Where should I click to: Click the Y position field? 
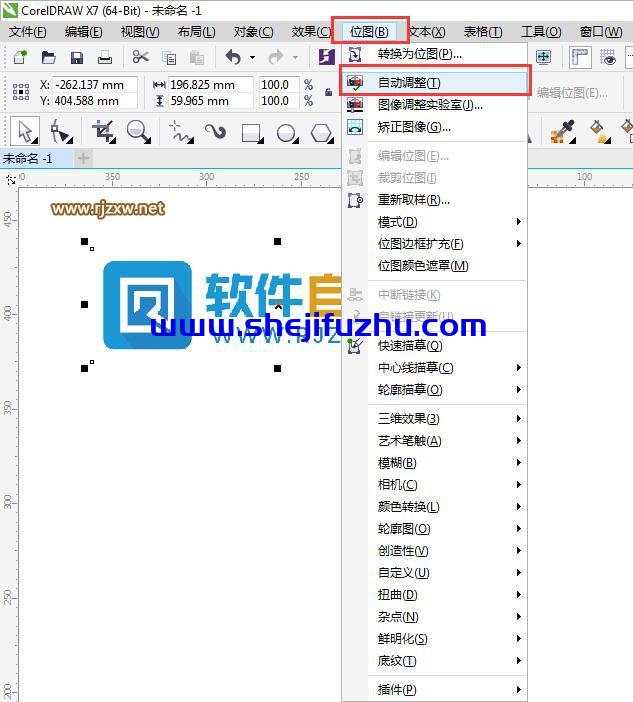[95, 101]
